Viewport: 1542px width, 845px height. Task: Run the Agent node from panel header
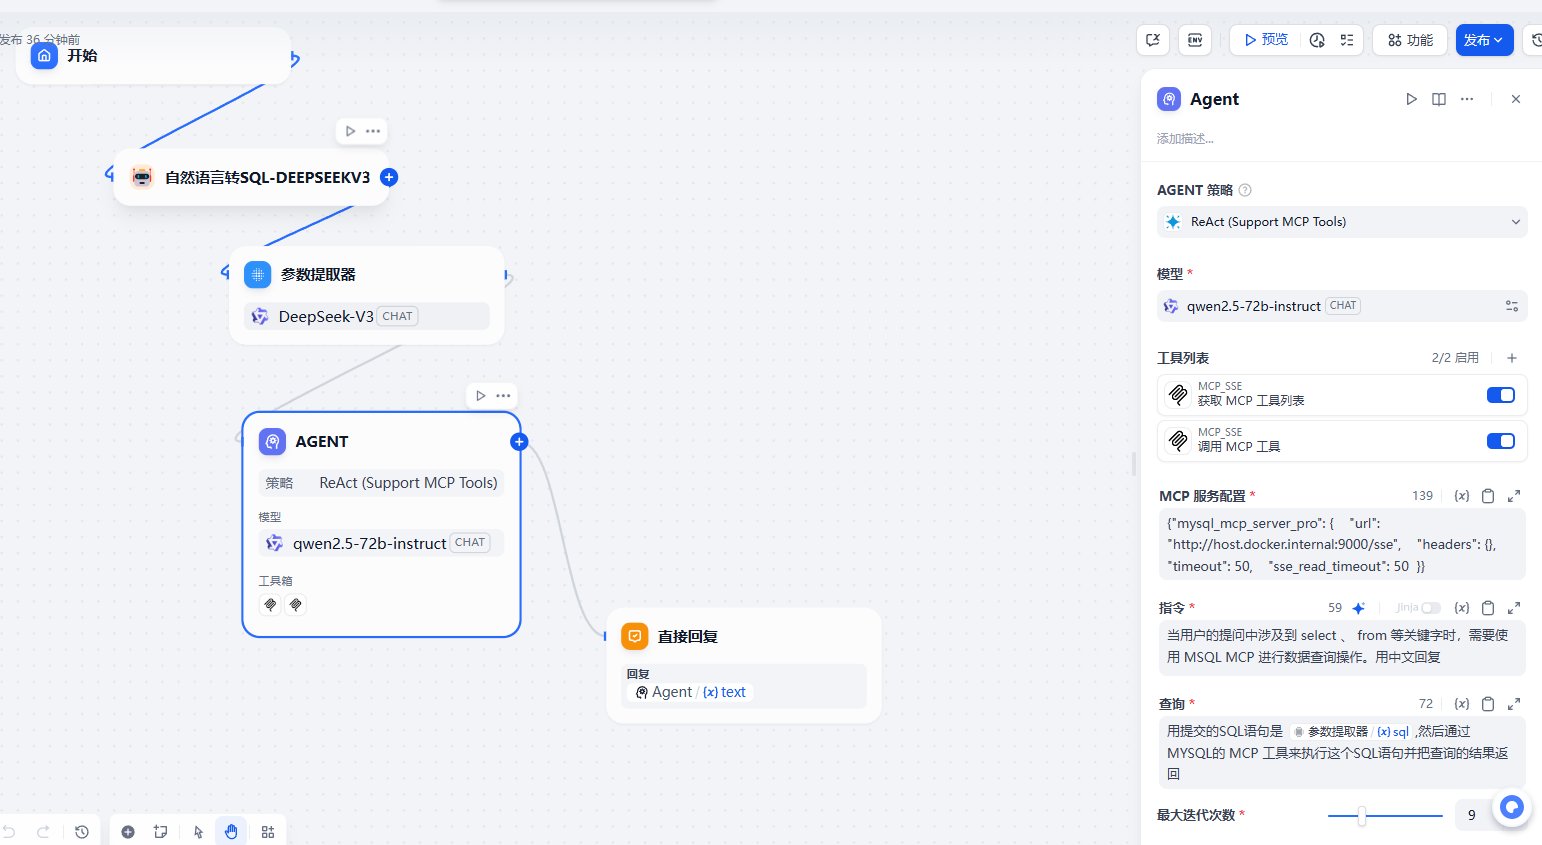tap(1411, 99)
